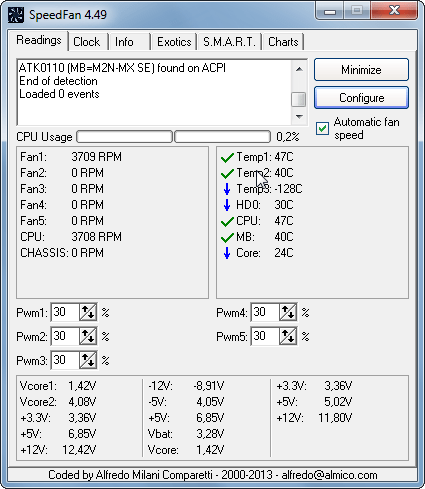
Task: Click the SpeedFan app icon in title bar
Action: tap(16, 15)
